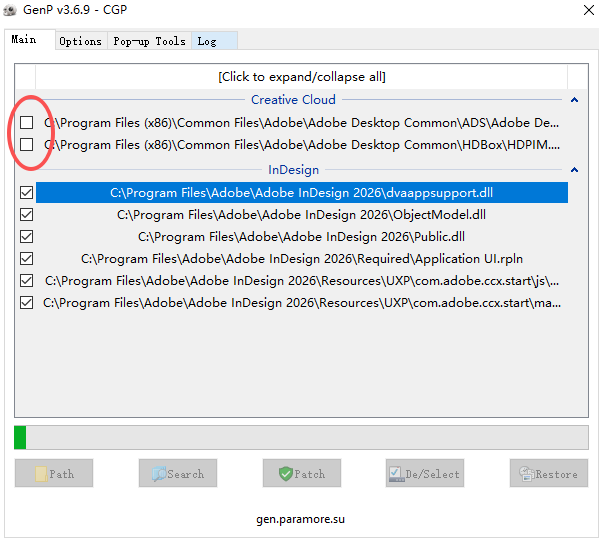Collapse the InDesign group arrow
This screenshot has height=542, width=603.
click(x=574, y=170)
